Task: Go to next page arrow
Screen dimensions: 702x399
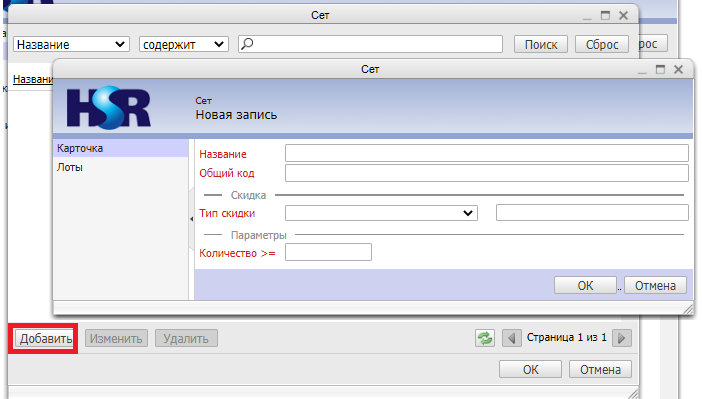Action: [622, 338]
